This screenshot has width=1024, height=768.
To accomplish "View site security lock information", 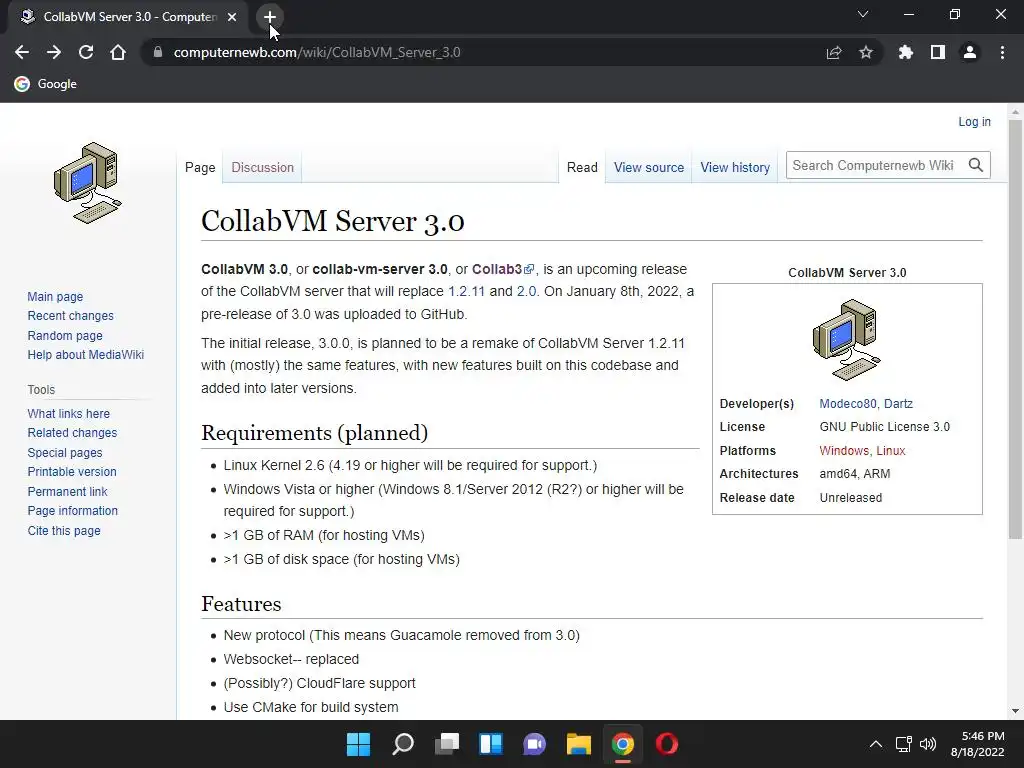I will 157,52.
